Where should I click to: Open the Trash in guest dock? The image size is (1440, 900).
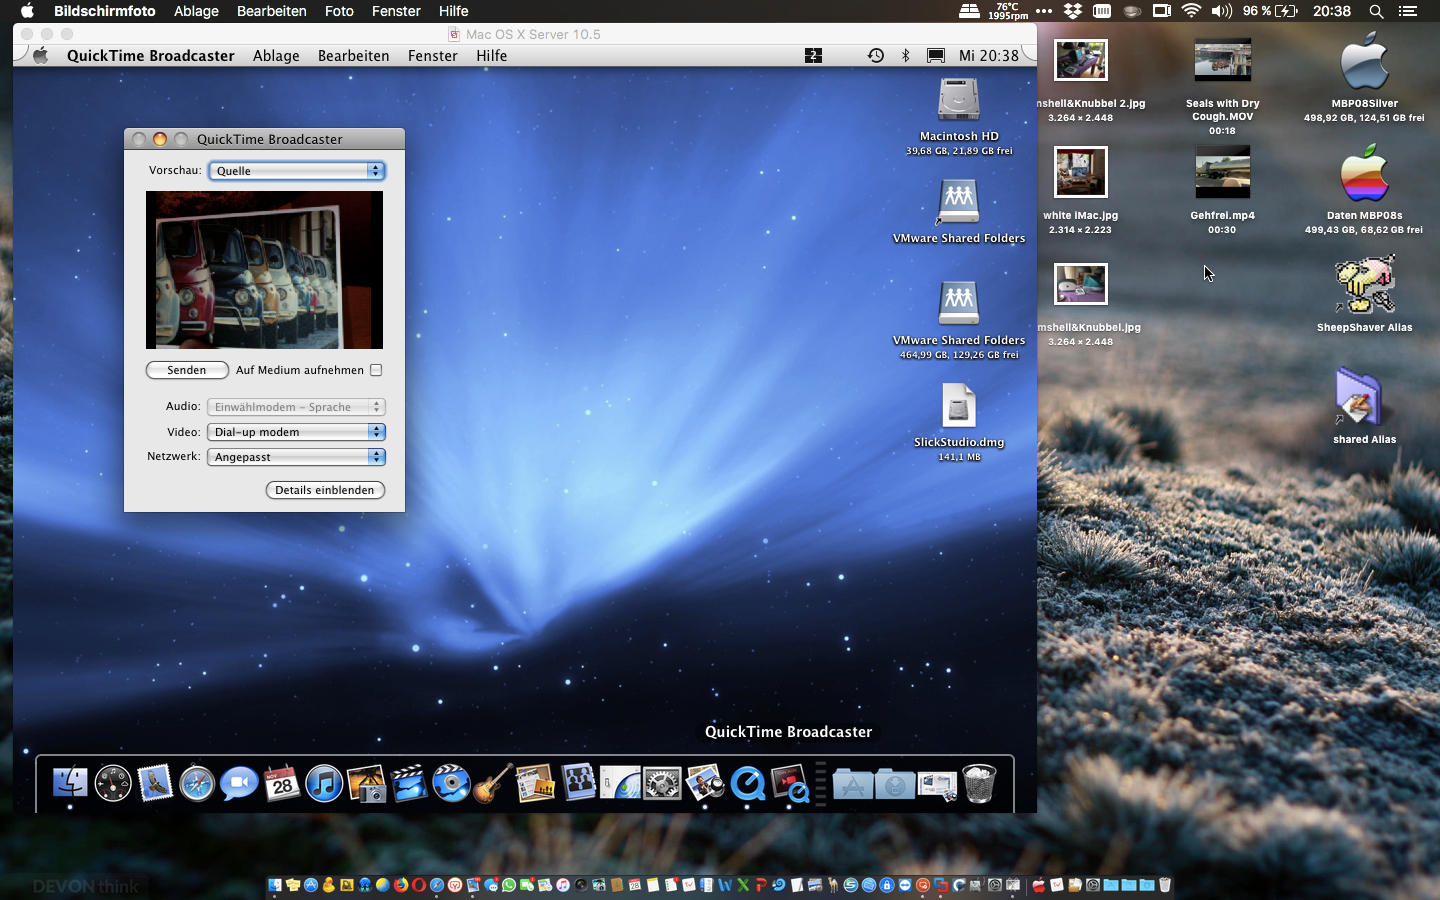point(979,783)
